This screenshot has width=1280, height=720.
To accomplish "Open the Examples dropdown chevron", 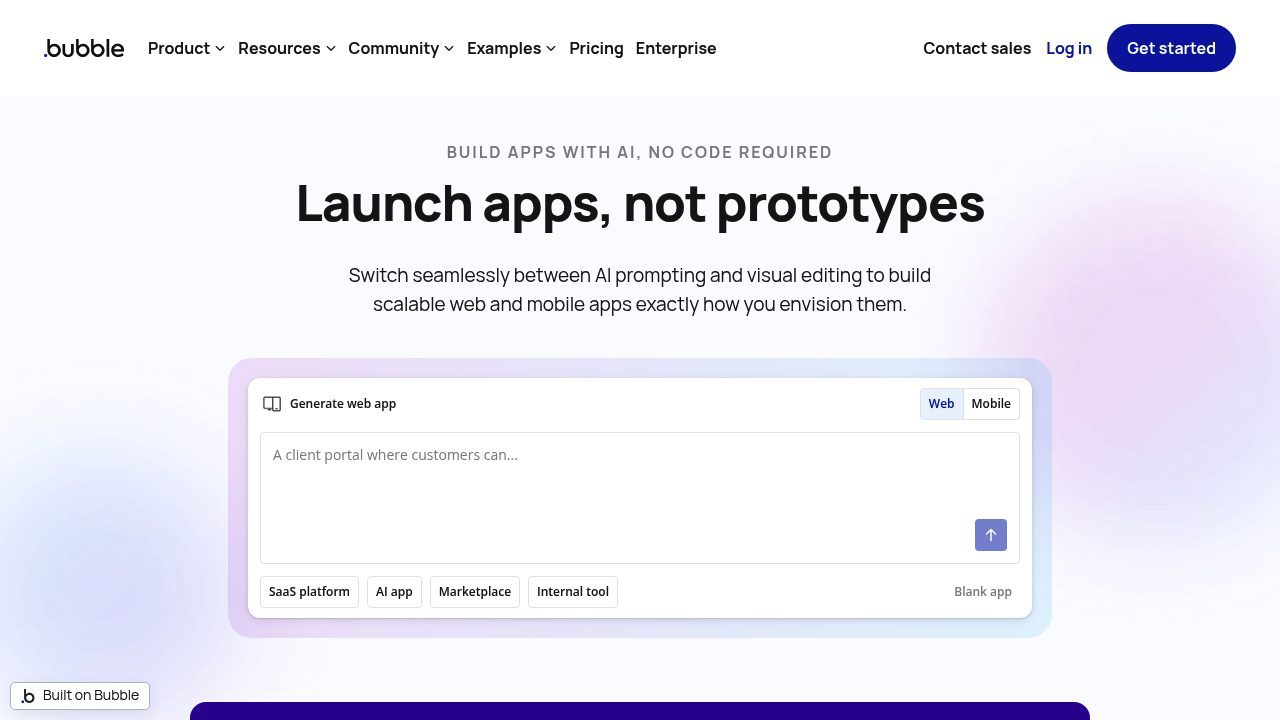I will tap(551, 48).
